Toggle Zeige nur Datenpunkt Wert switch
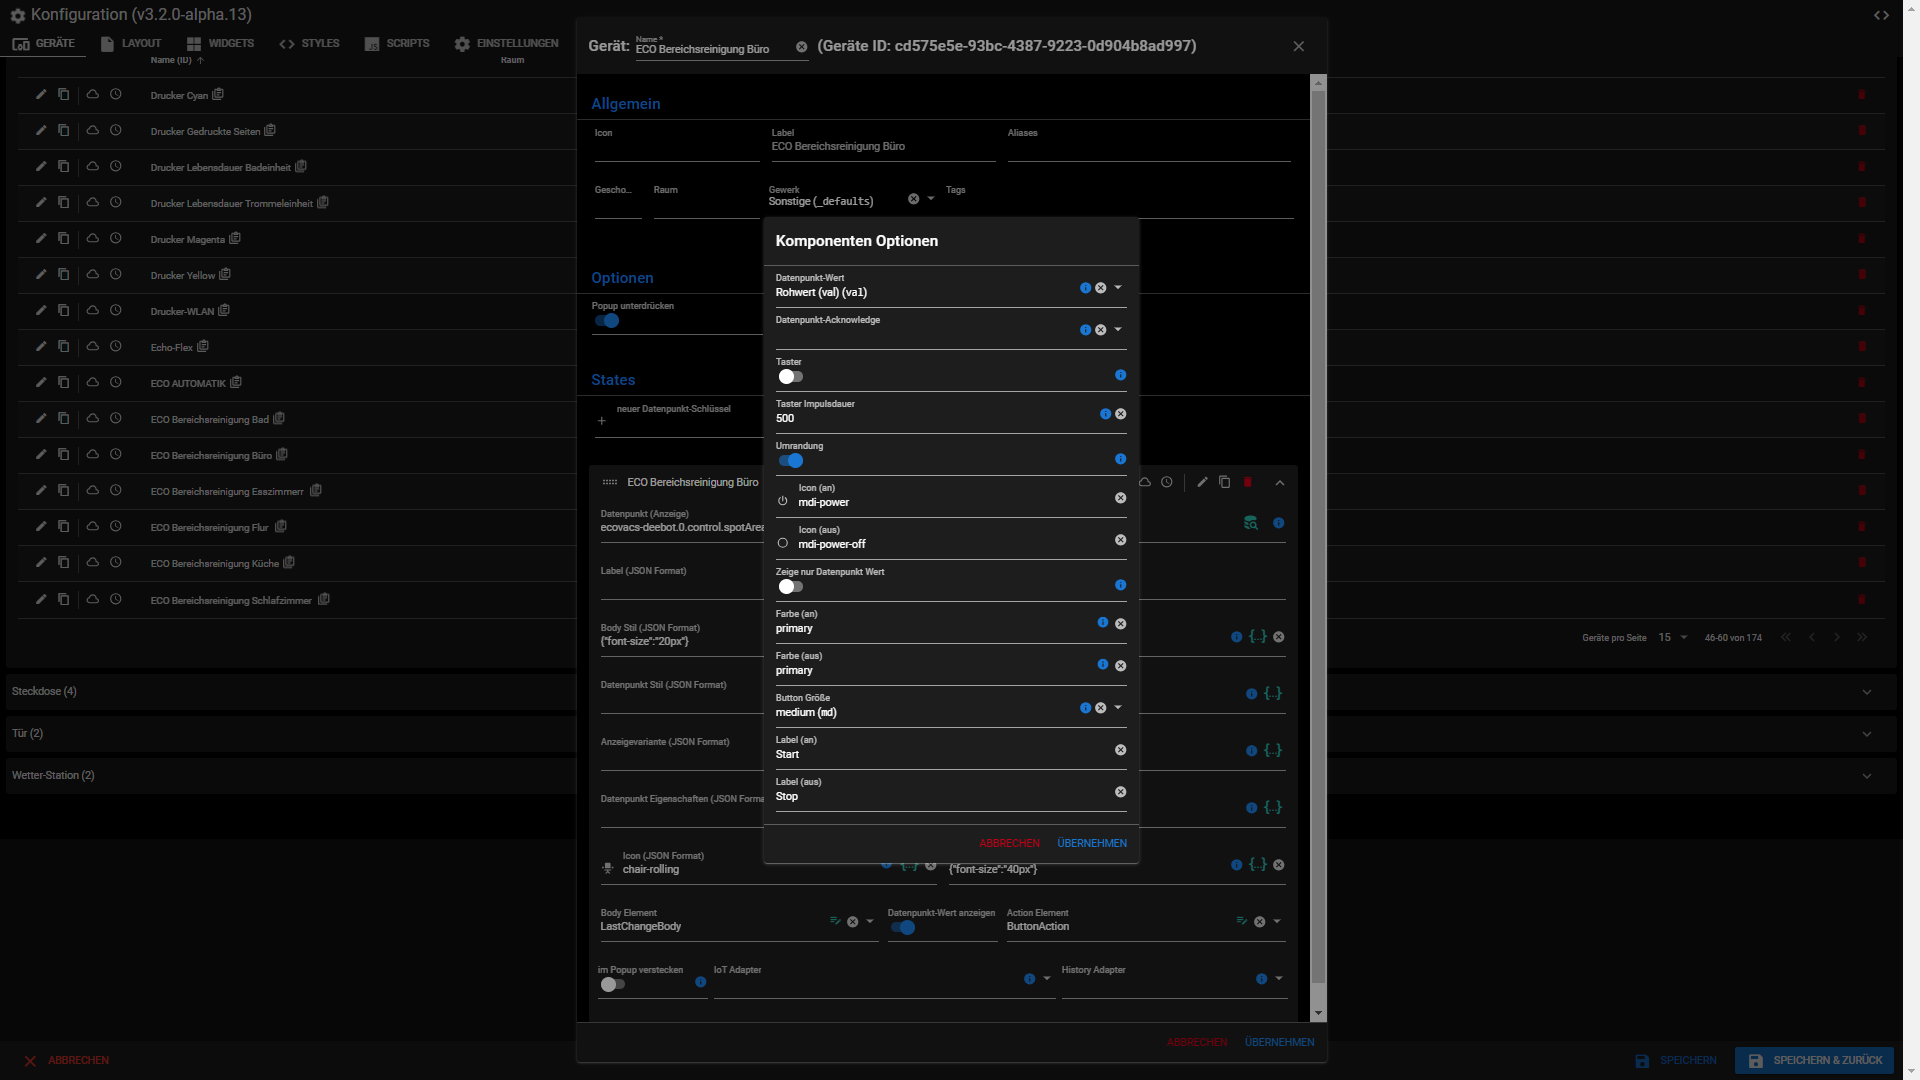 pyautogui.click(x=790, y=587)
